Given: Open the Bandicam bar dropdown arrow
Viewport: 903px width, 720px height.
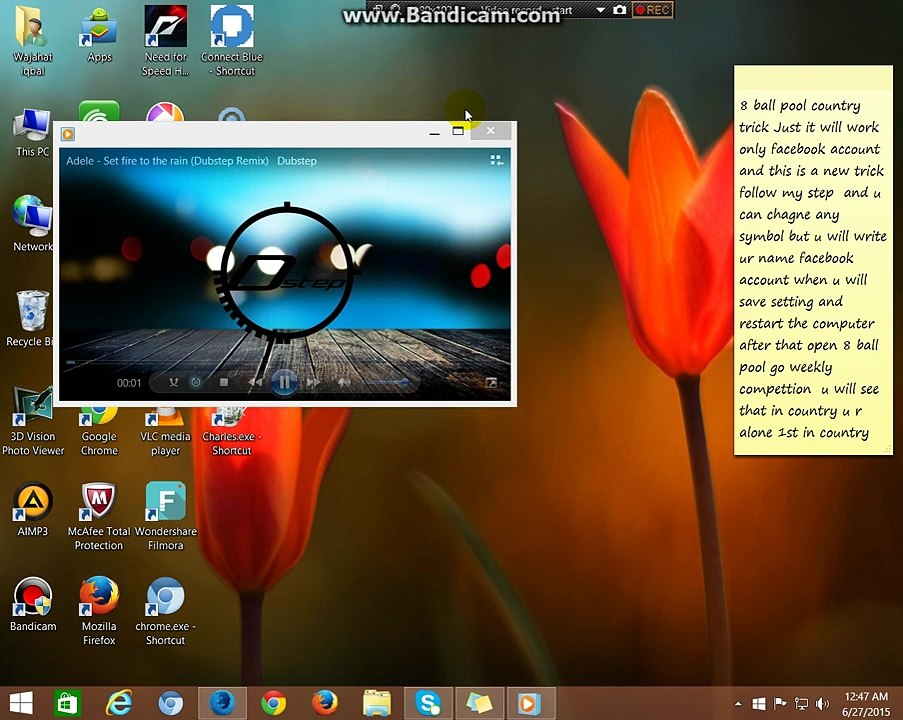Looking at the screenshot, I should 600,10.
